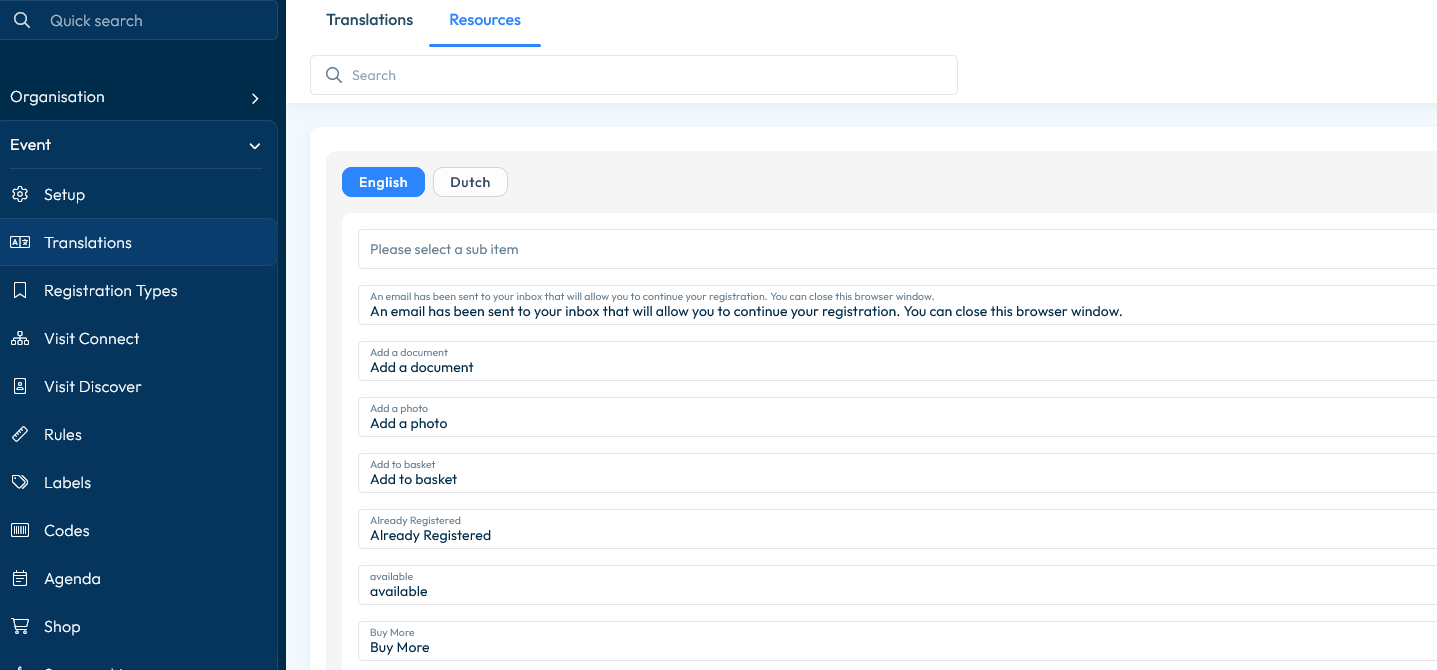
Task: Click the magnifier in the Resources search bar
Action: tap(334, 75)
